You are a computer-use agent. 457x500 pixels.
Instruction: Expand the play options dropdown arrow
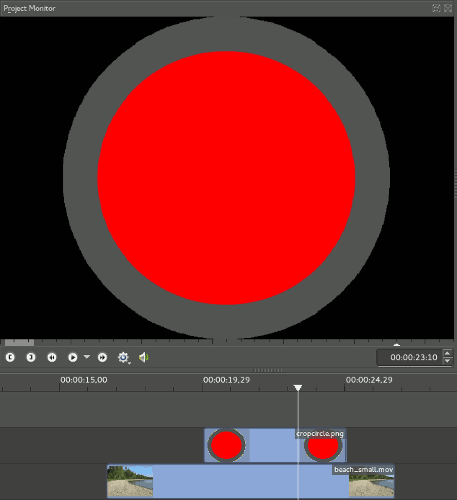point(87,357)
